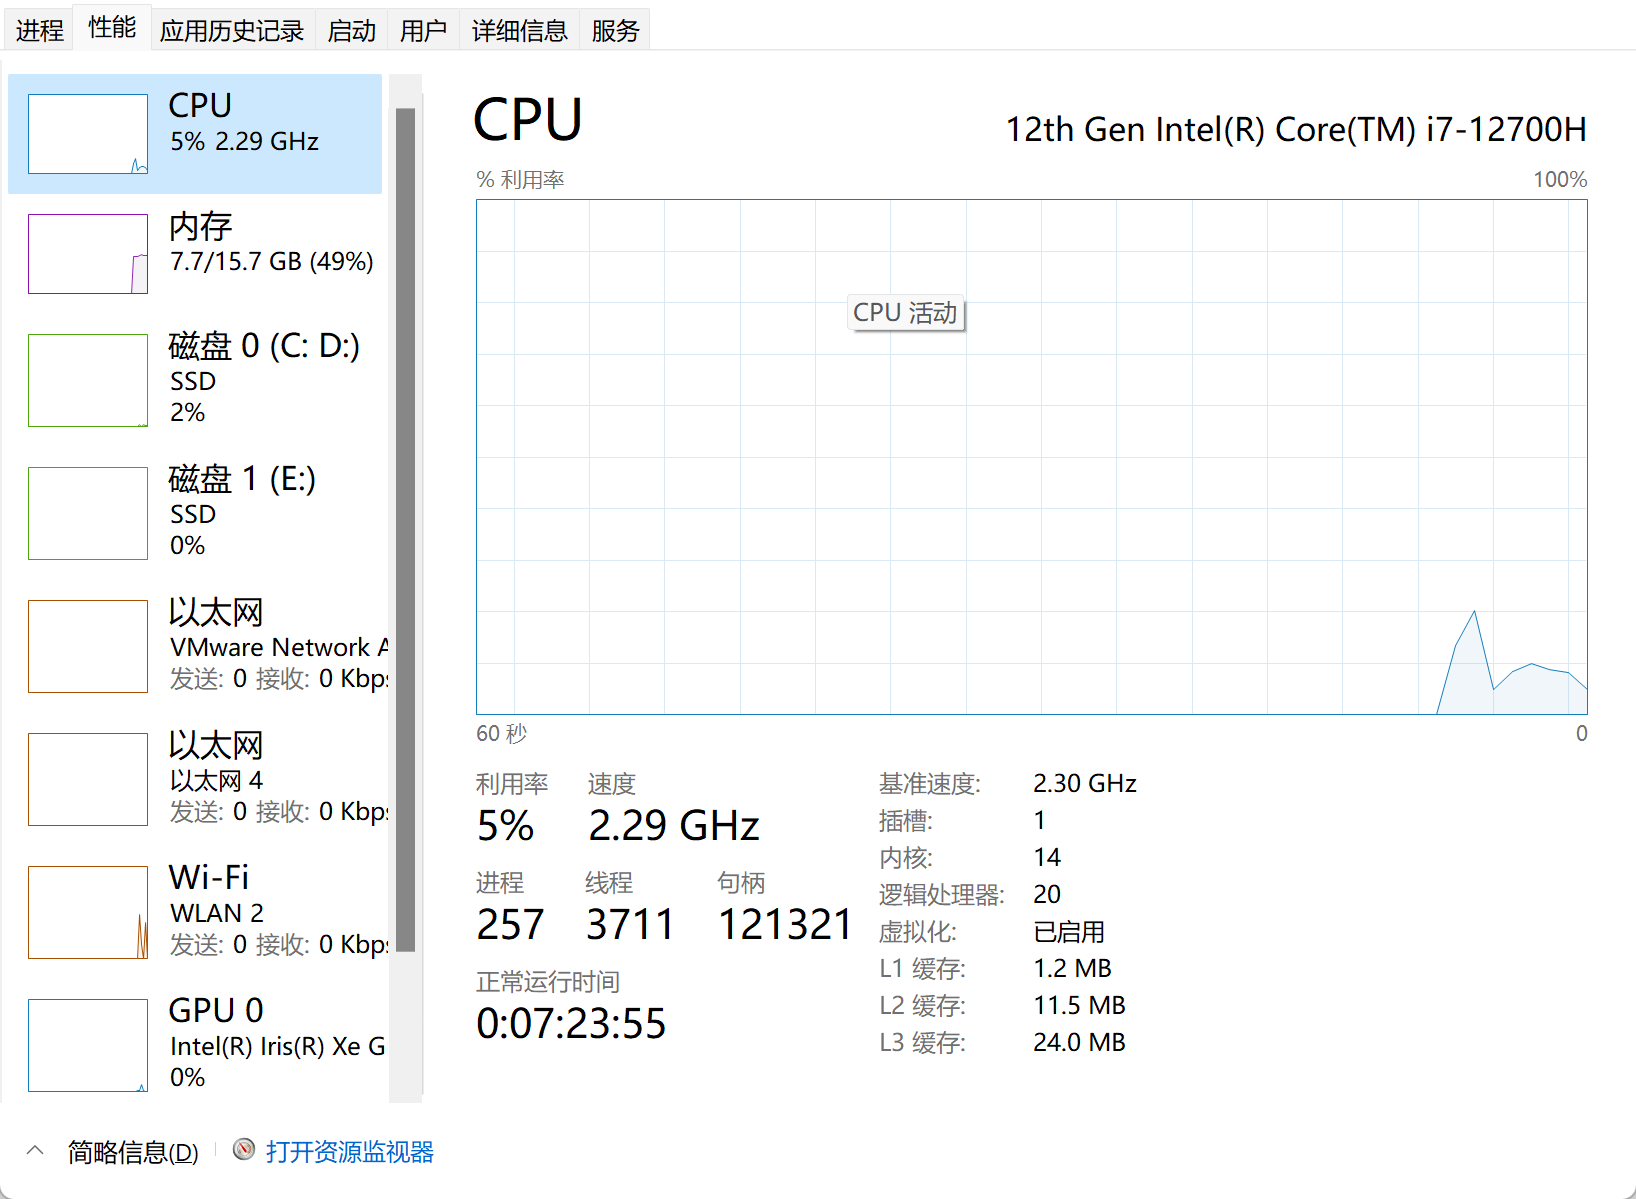Screen dimensions: 1636x1199
Task: Switch to the 应用历史记录 tab
Action: tap(232, 31)
